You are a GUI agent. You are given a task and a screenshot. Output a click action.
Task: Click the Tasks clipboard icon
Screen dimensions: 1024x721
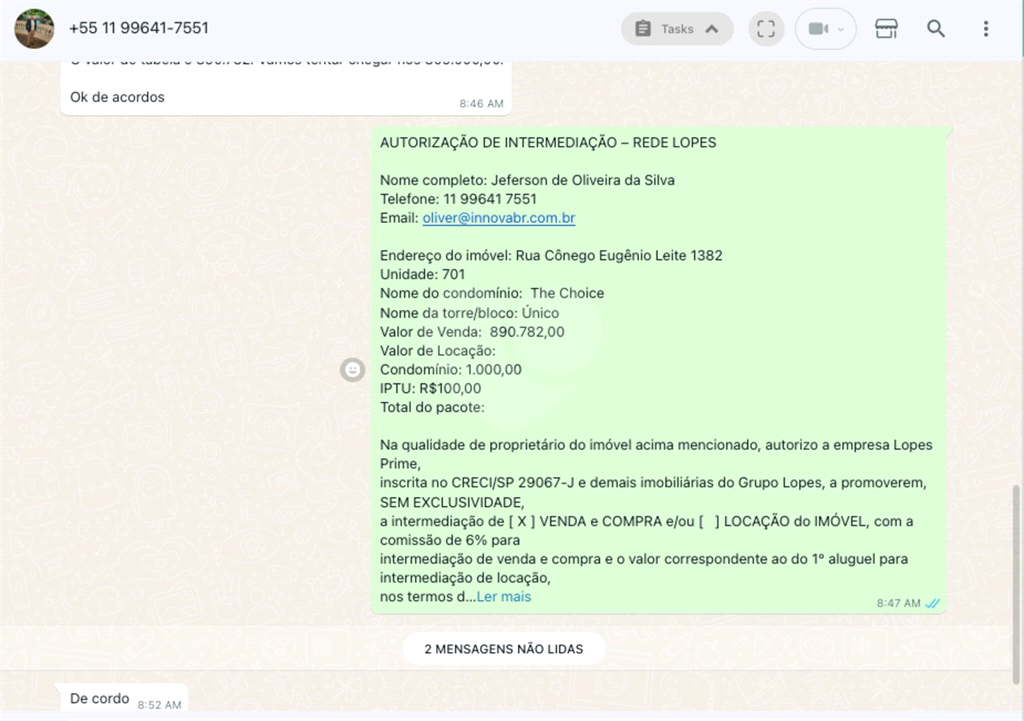point(643,29)
